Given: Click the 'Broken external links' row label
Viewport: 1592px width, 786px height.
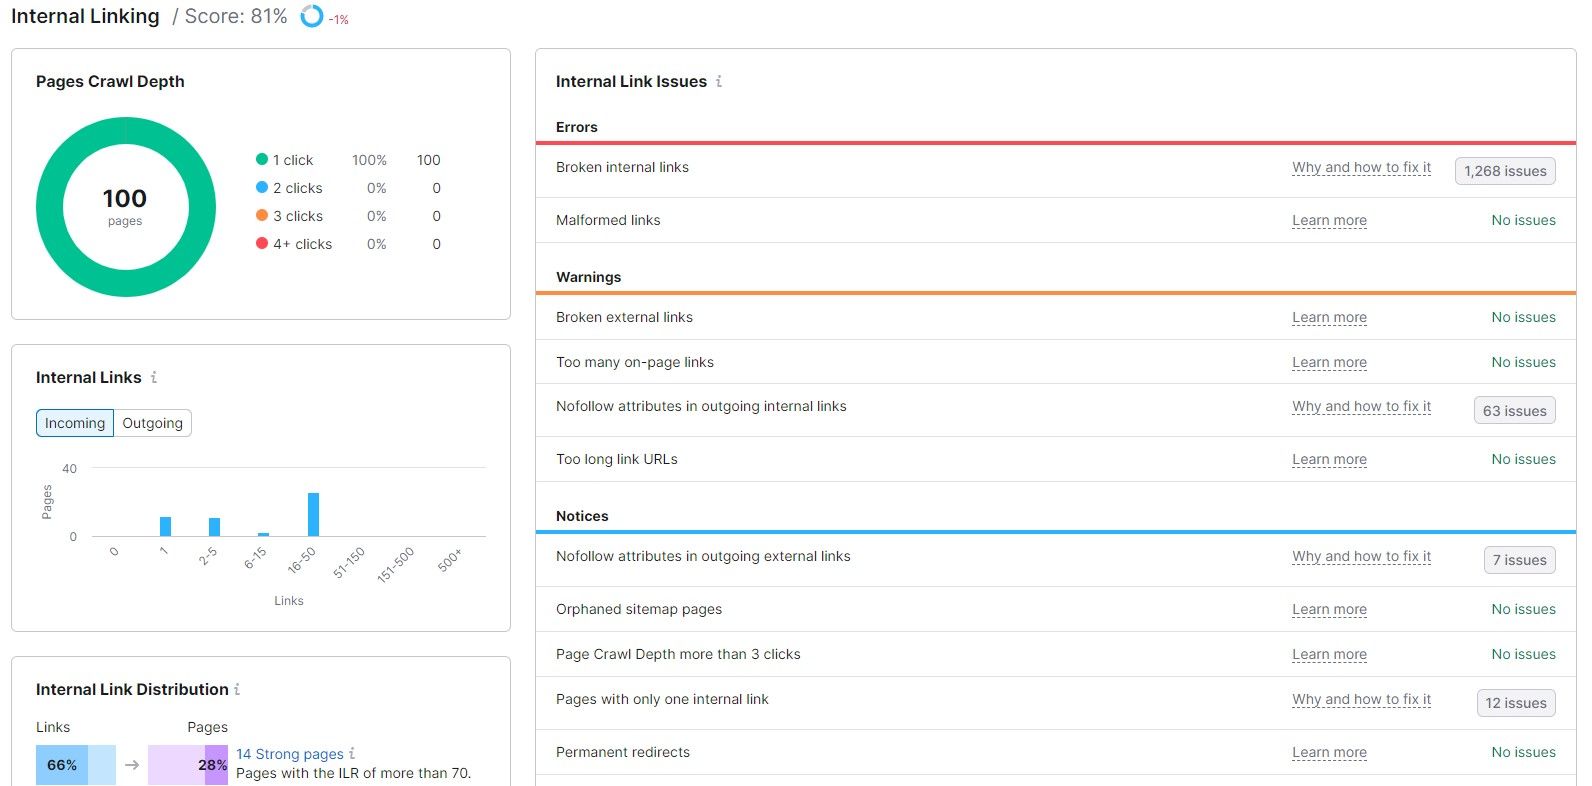Looking at the screenshot, I should point(624,317).
